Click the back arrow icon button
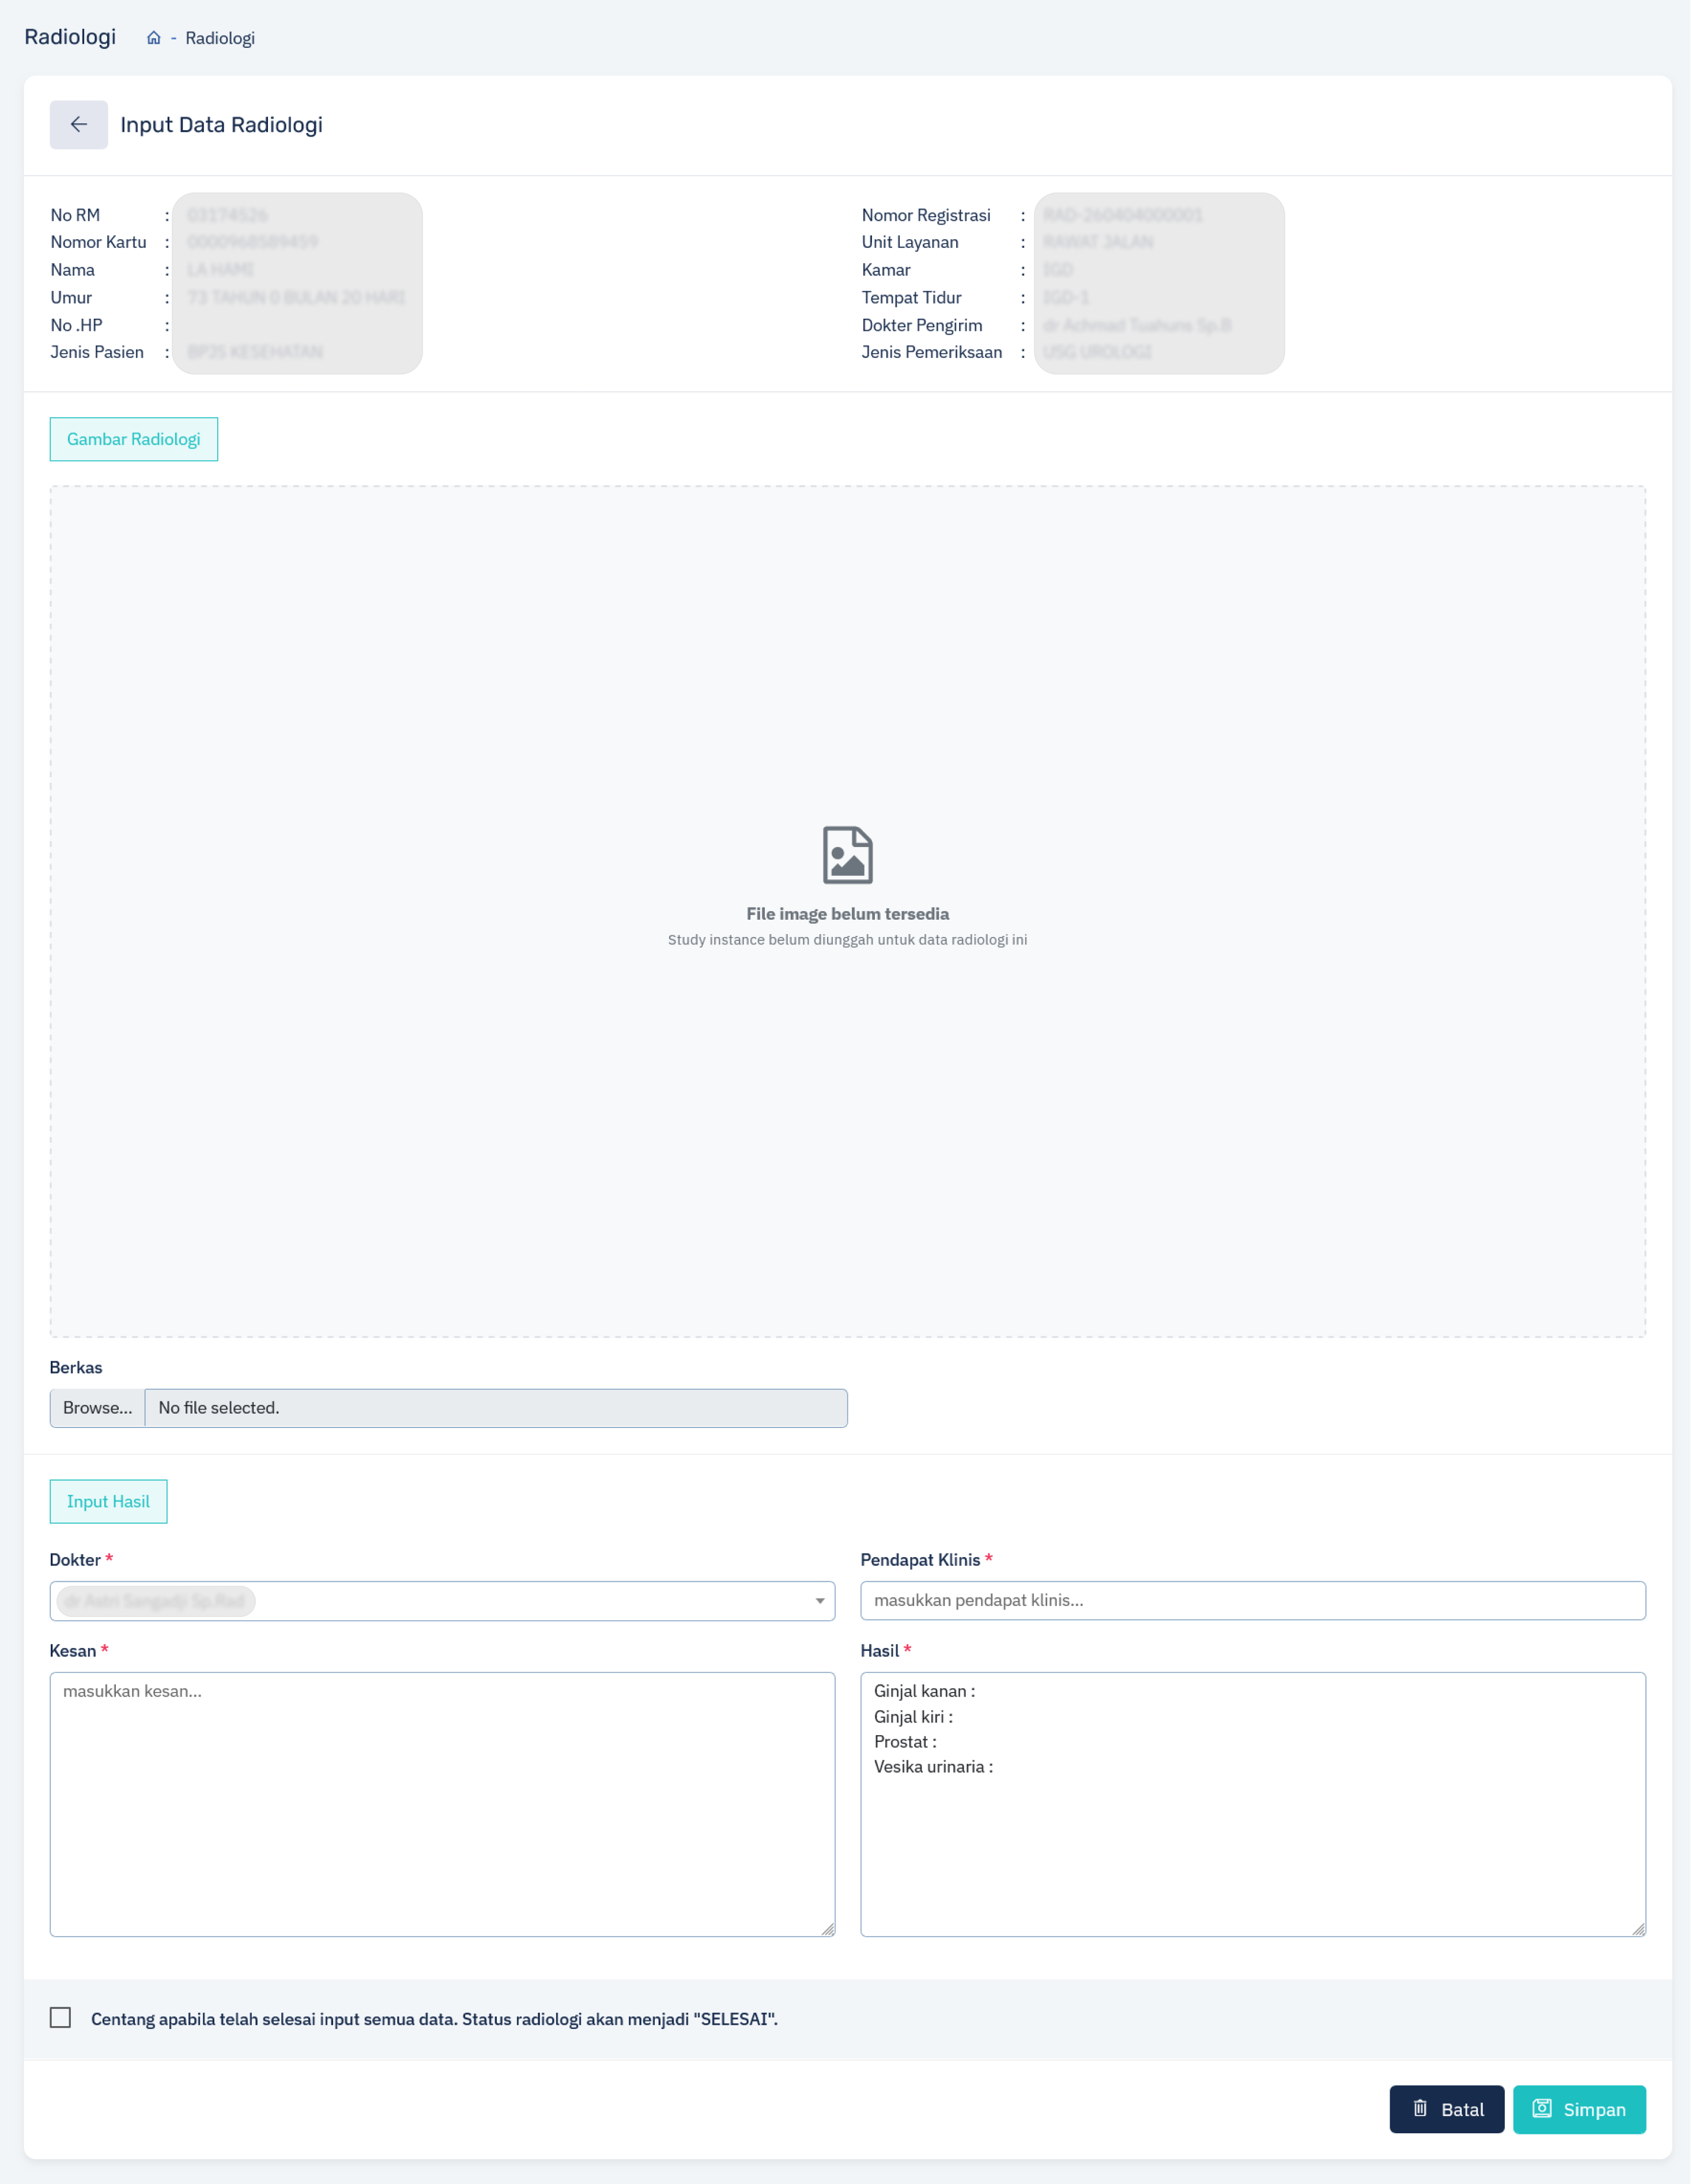 (79, 125)
